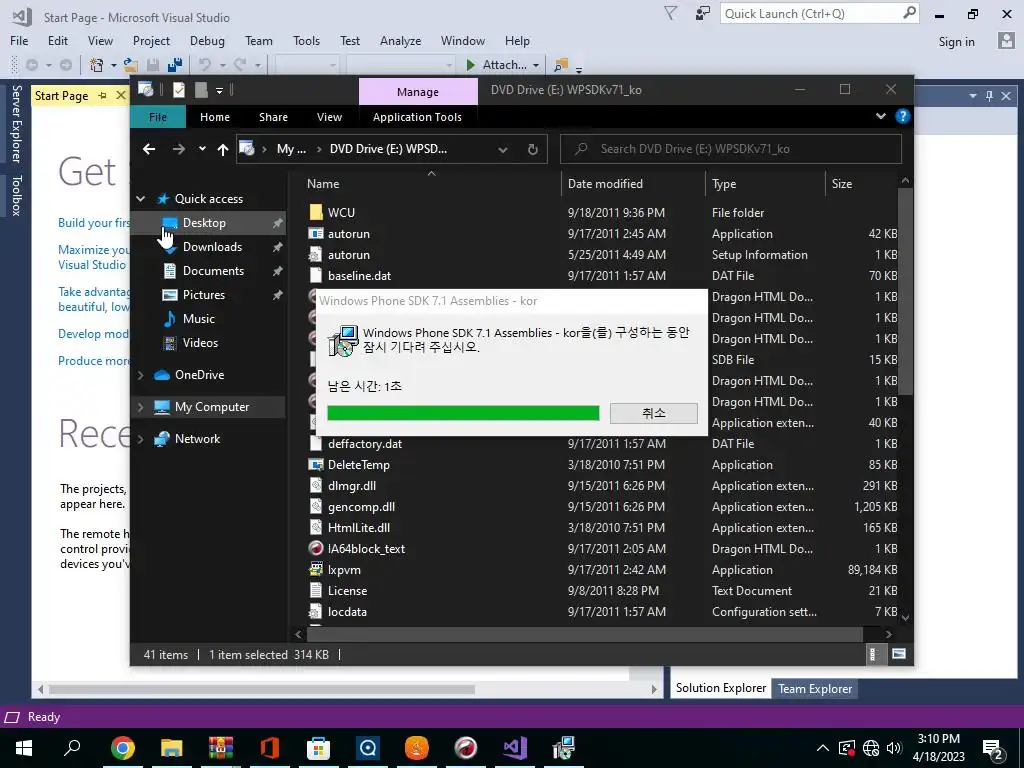The width and height of the screenshot is (1024, 768).
Task: Switch Explorer to large icons view in status bar
Action: 899,654
